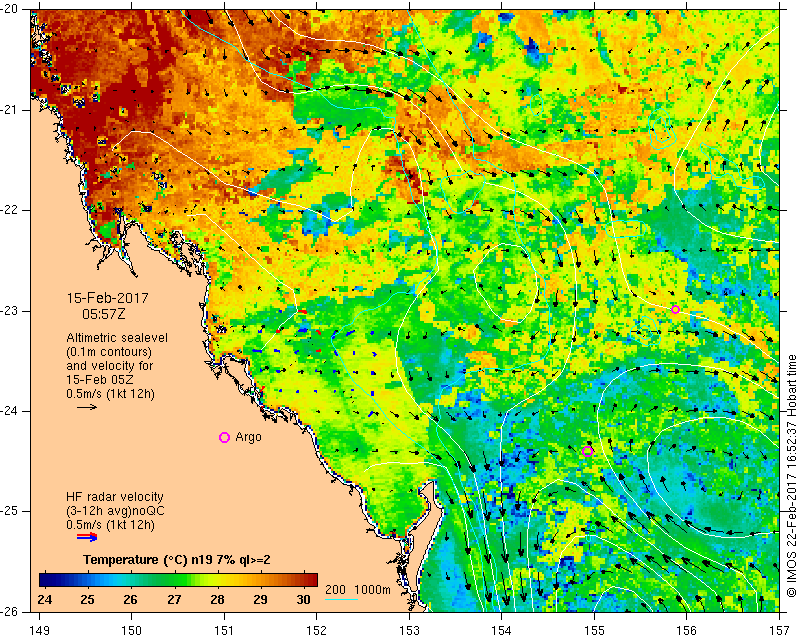Click the longitude axis label '154'
Image resolution: width=800 pixels, height=640 pixels.
(x=502, y=630)
